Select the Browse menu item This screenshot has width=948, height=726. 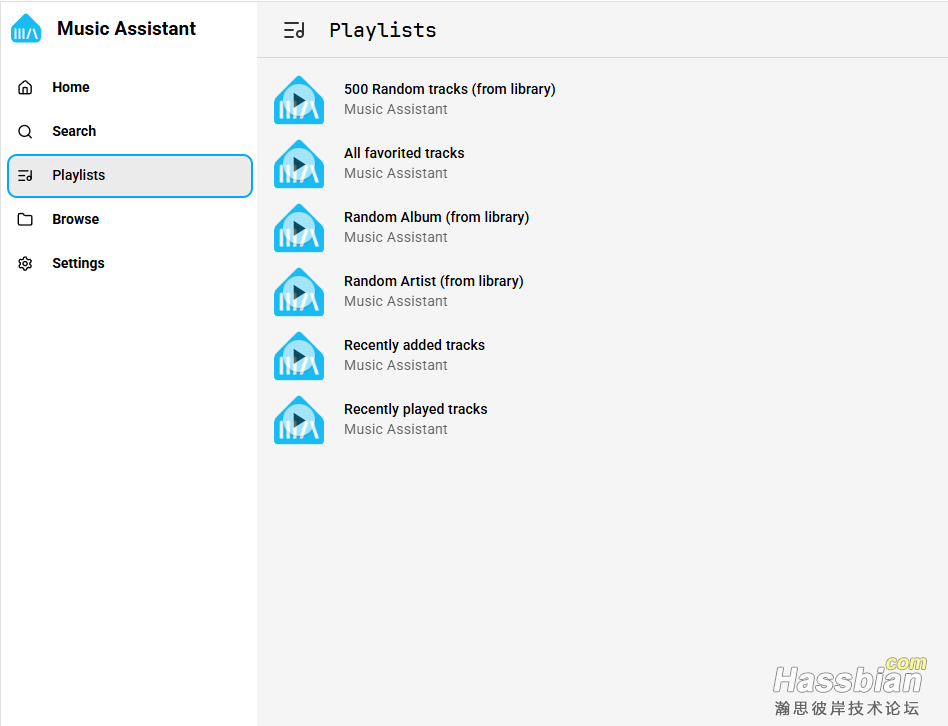coord(76,219)
